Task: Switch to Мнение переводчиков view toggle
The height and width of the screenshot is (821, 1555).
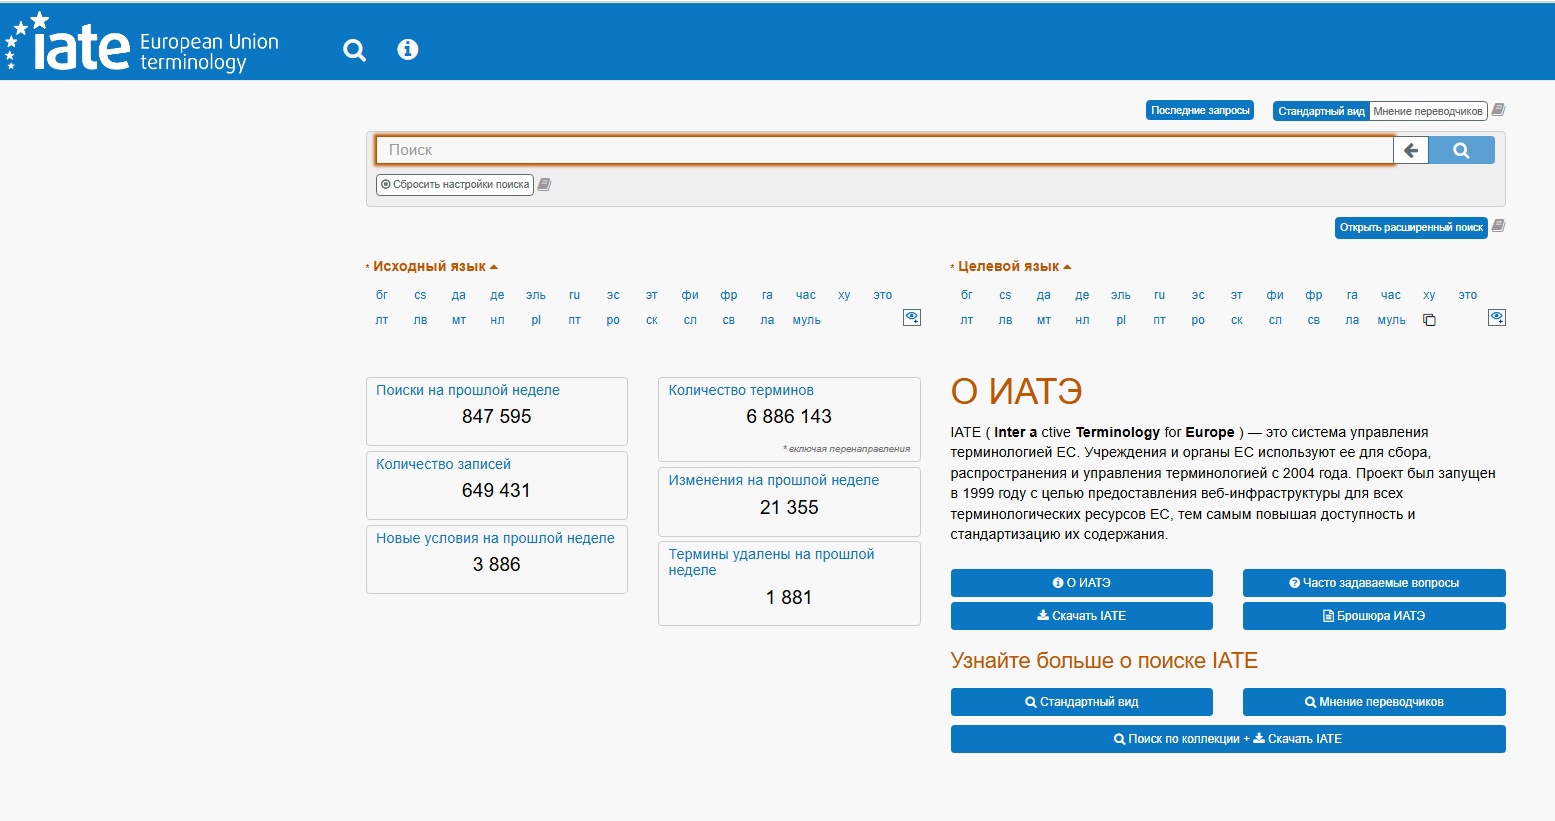Action: click(1427, 111)
